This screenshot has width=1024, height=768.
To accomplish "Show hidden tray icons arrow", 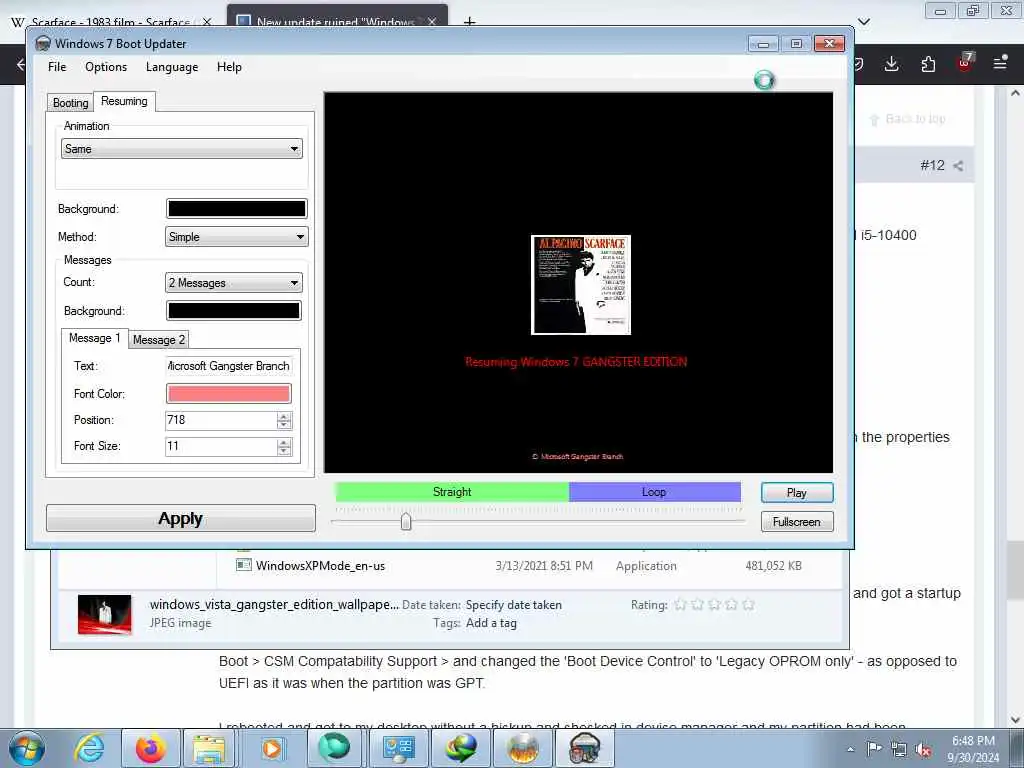I will click(x=850, y=750).
